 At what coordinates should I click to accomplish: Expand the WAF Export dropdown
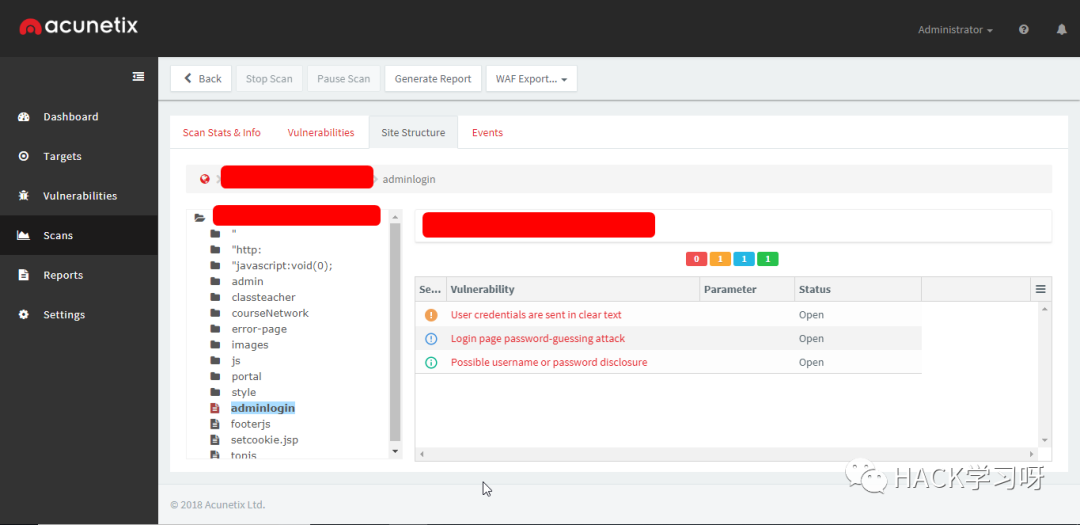[531, 79]
